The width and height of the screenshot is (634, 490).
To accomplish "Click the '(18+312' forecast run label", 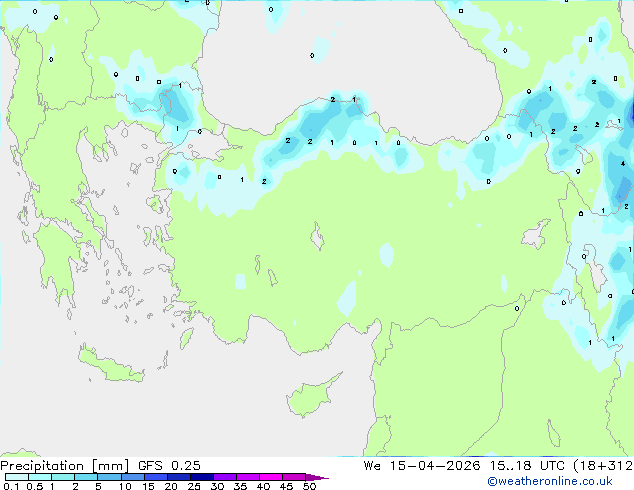I will 603,466.
